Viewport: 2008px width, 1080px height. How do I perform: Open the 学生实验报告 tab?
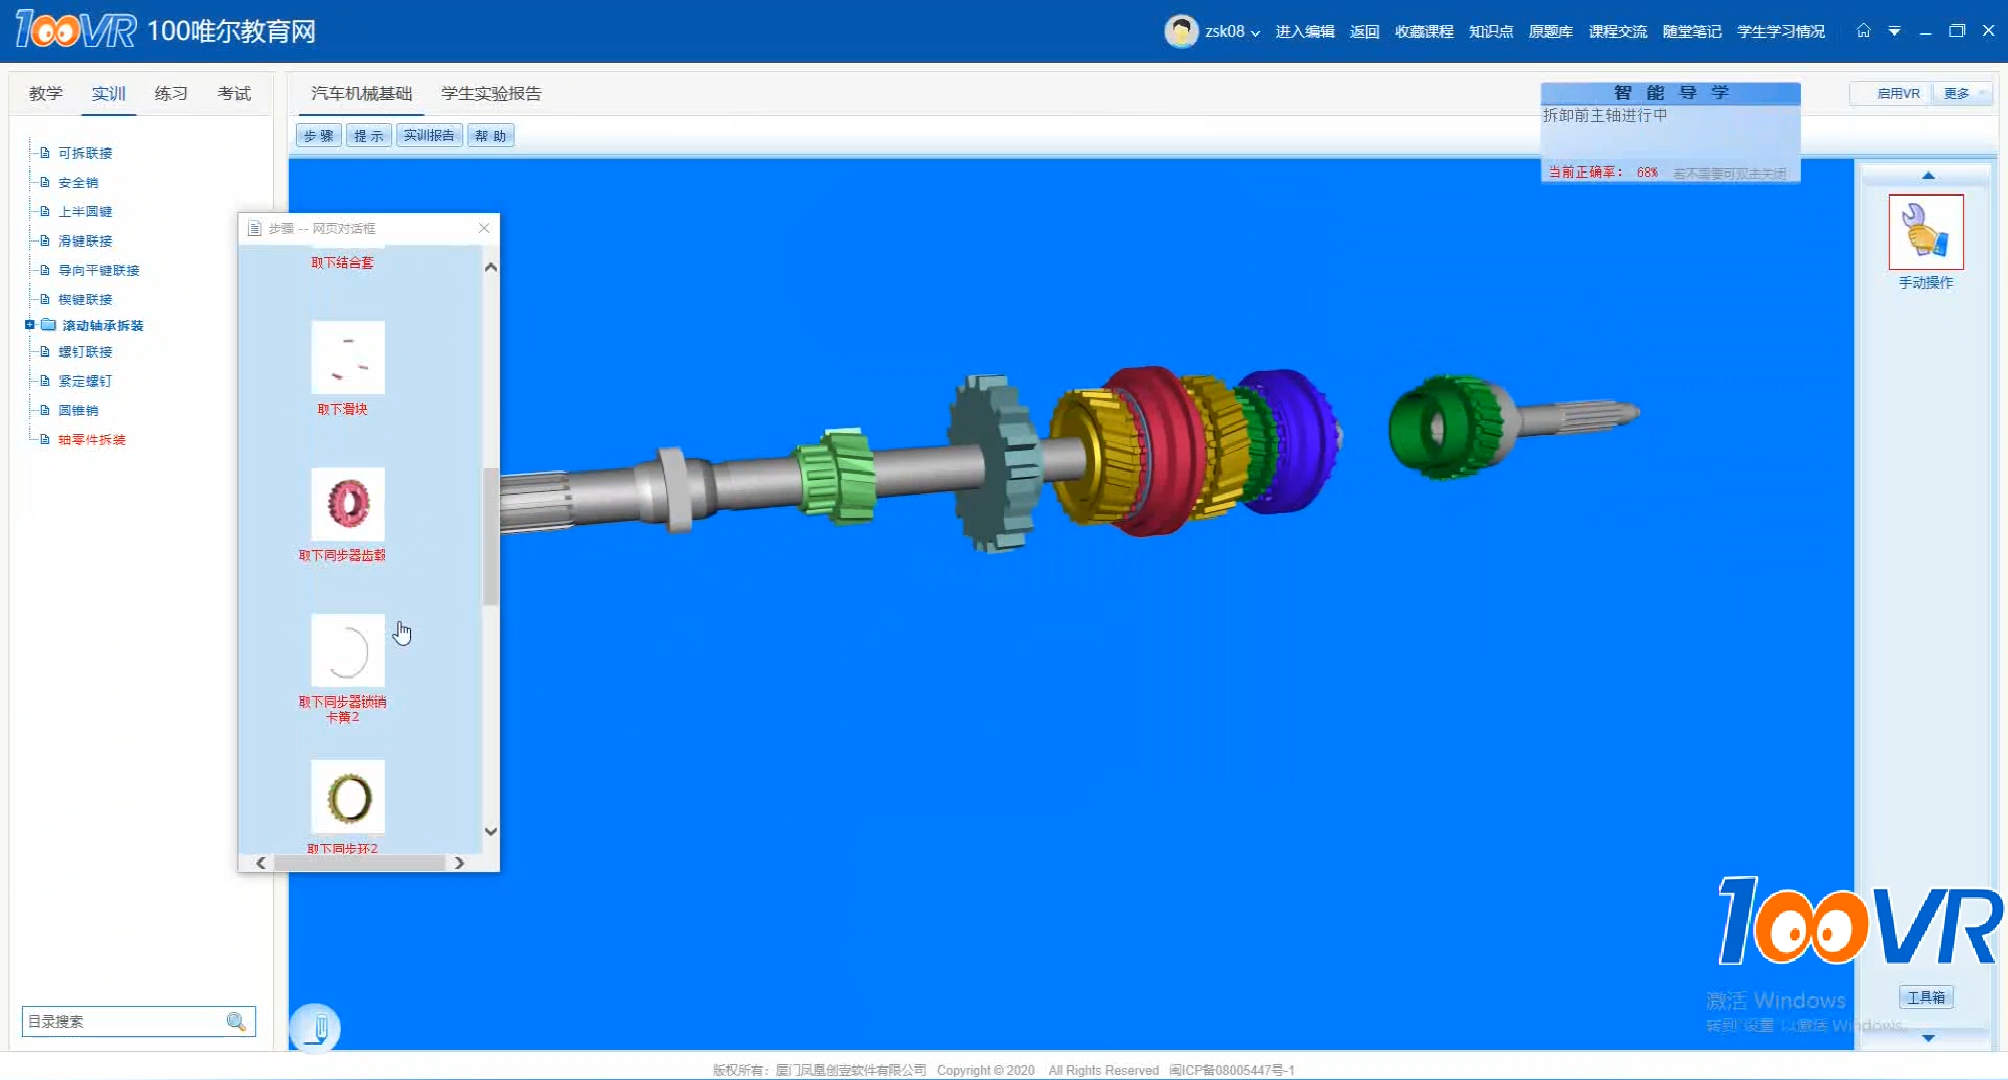click(x=491, y=93)
